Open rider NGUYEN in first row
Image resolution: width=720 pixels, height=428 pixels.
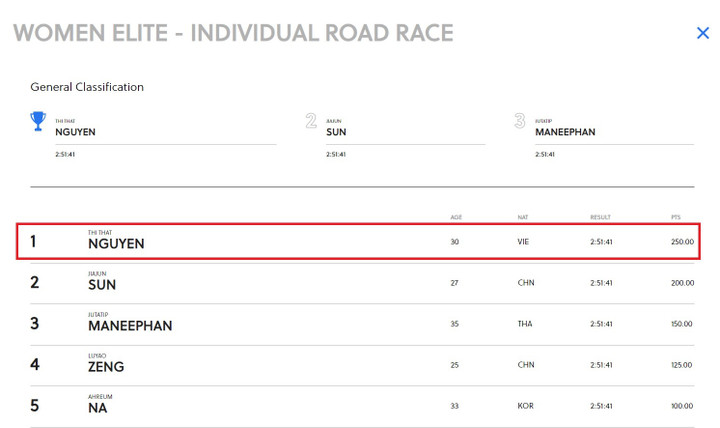[116, 243]
